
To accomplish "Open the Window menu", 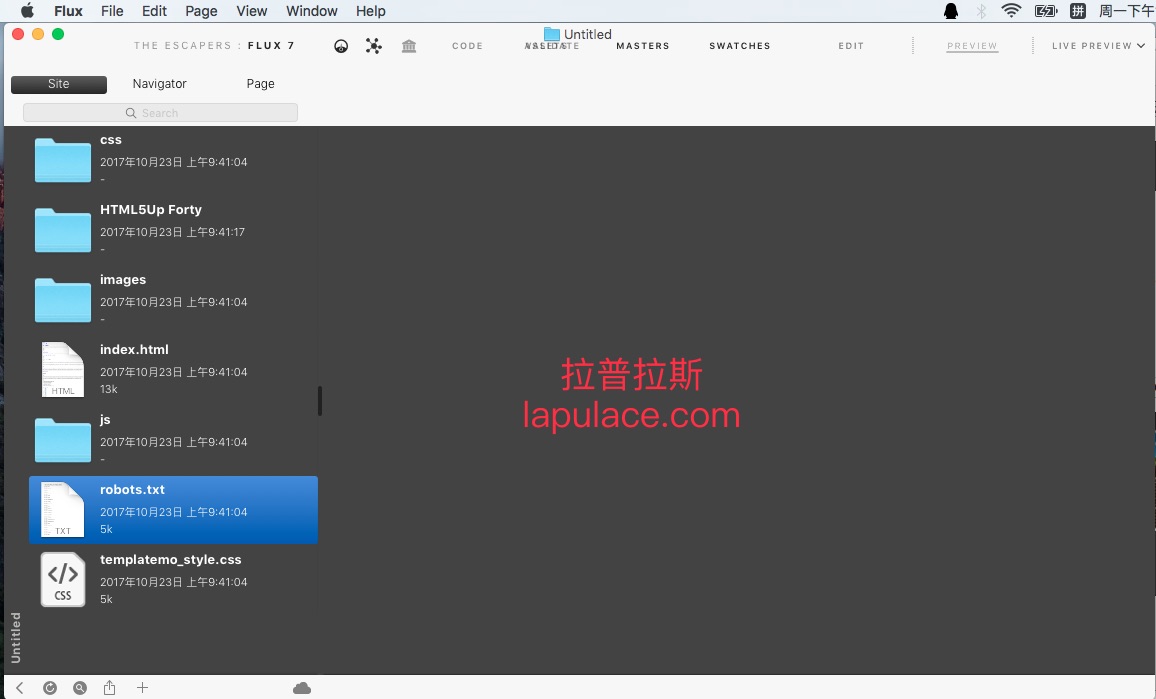I will (x=312, y=11).
